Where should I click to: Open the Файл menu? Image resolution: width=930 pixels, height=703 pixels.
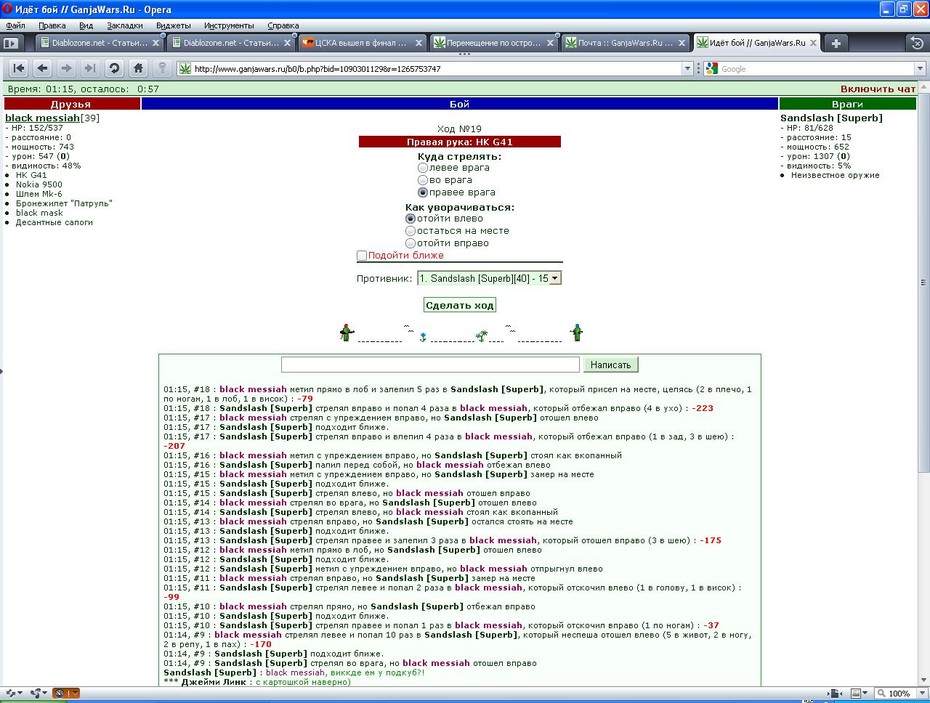pyautogui.click(x=15, y=26)
